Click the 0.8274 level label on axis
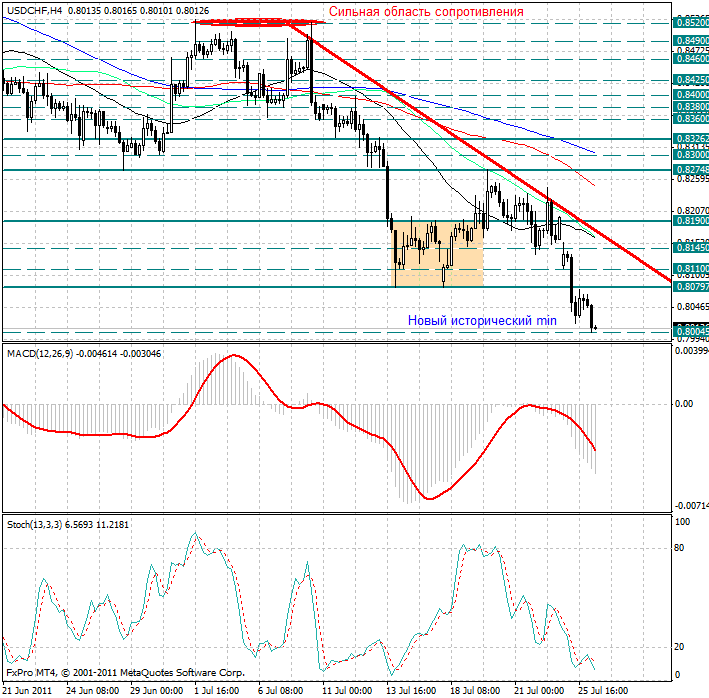The height and width of the screenshot is (698, 709). [x=691, y=171]
